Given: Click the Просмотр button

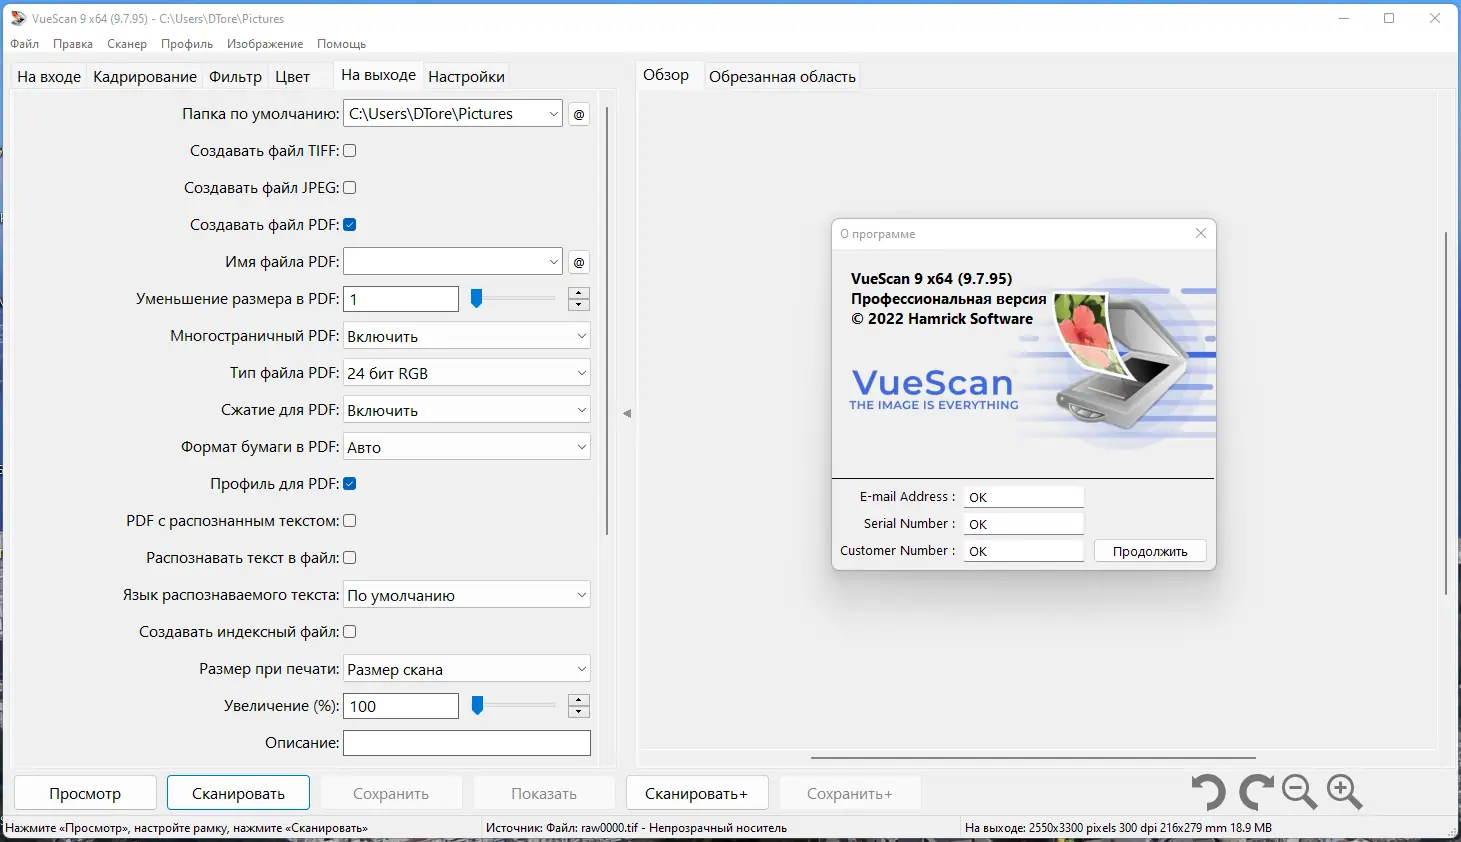Looking at the screenshot, I should 85,792.
